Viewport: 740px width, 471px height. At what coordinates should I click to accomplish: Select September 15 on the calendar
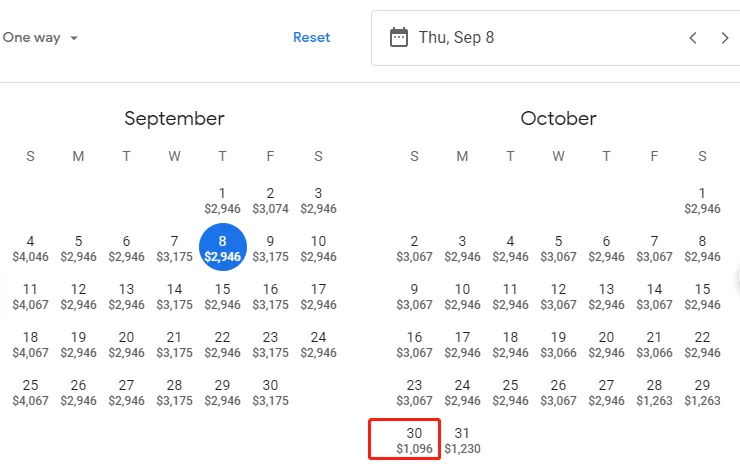click(x=222, y=296)
